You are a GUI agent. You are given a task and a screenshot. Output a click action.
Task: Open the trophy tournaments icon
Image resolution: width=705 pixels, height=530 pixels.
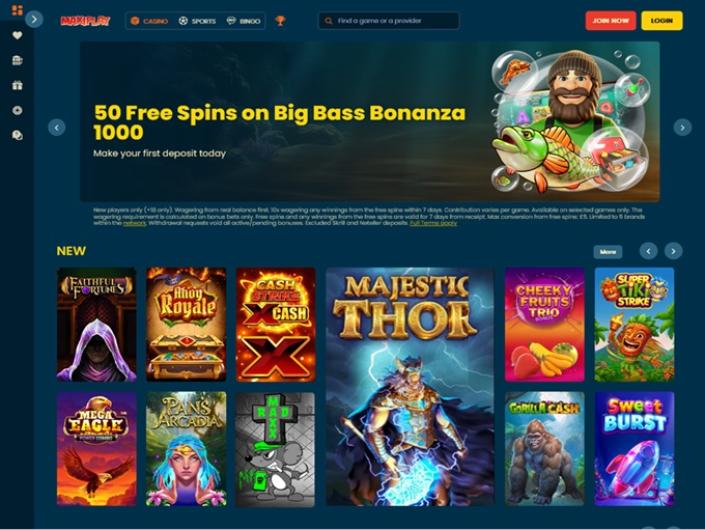click(x=280, y=21)
